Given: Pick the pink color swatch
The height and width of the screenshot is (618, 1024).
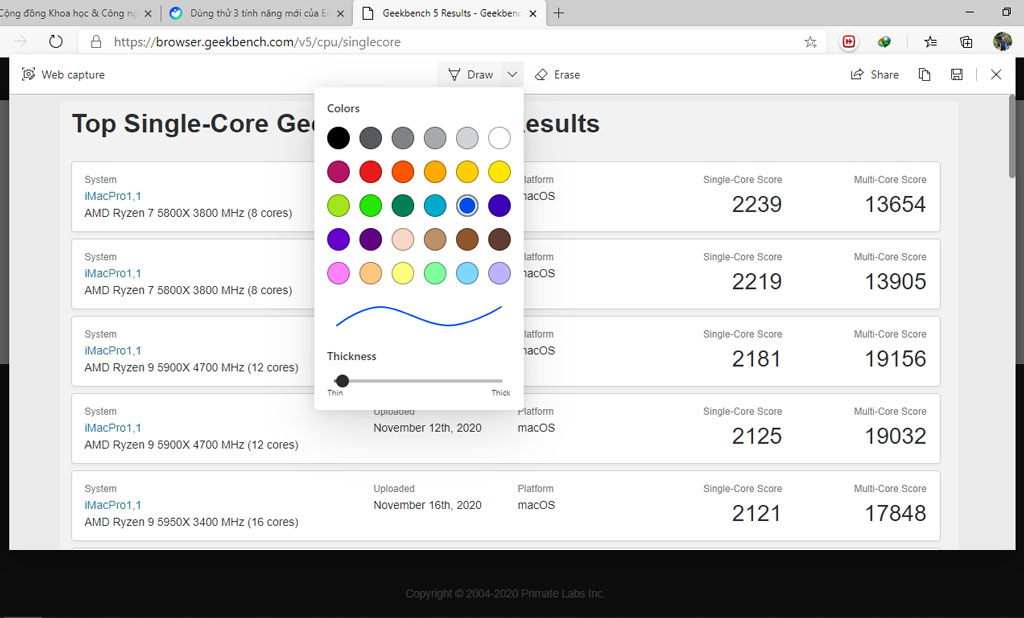Looking at the screenshot, I should point(338,273).
